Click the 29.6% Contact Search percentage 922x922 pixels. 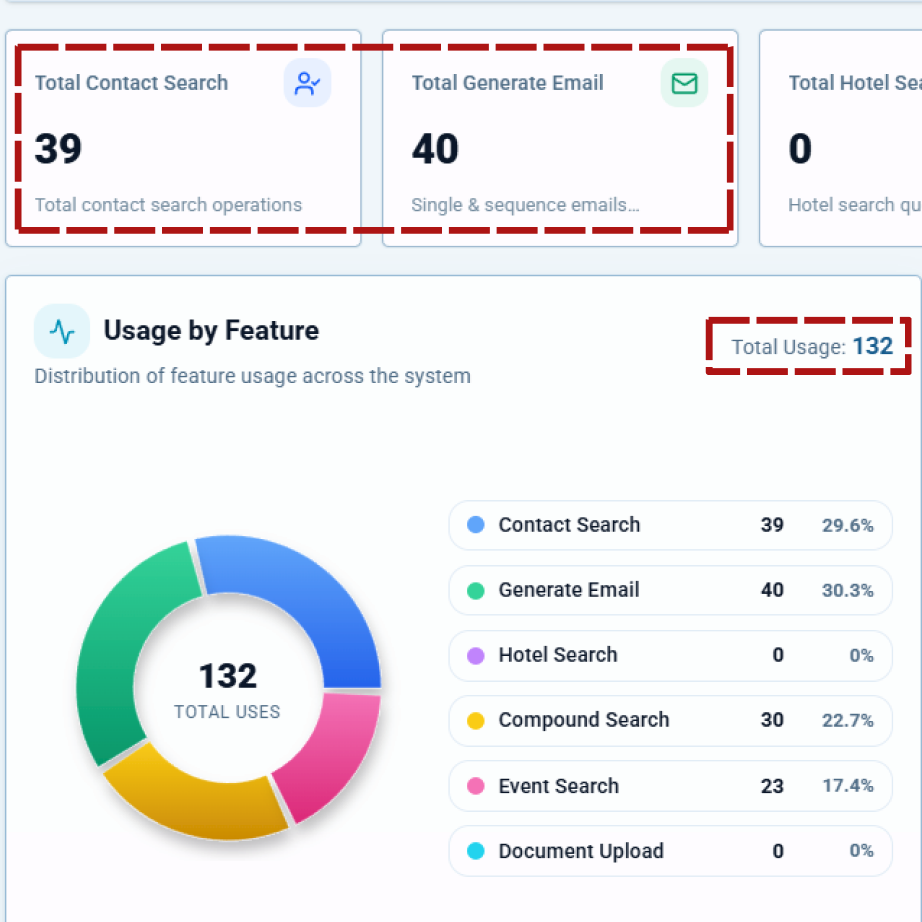pyautogui.click(x=847, y=525)
